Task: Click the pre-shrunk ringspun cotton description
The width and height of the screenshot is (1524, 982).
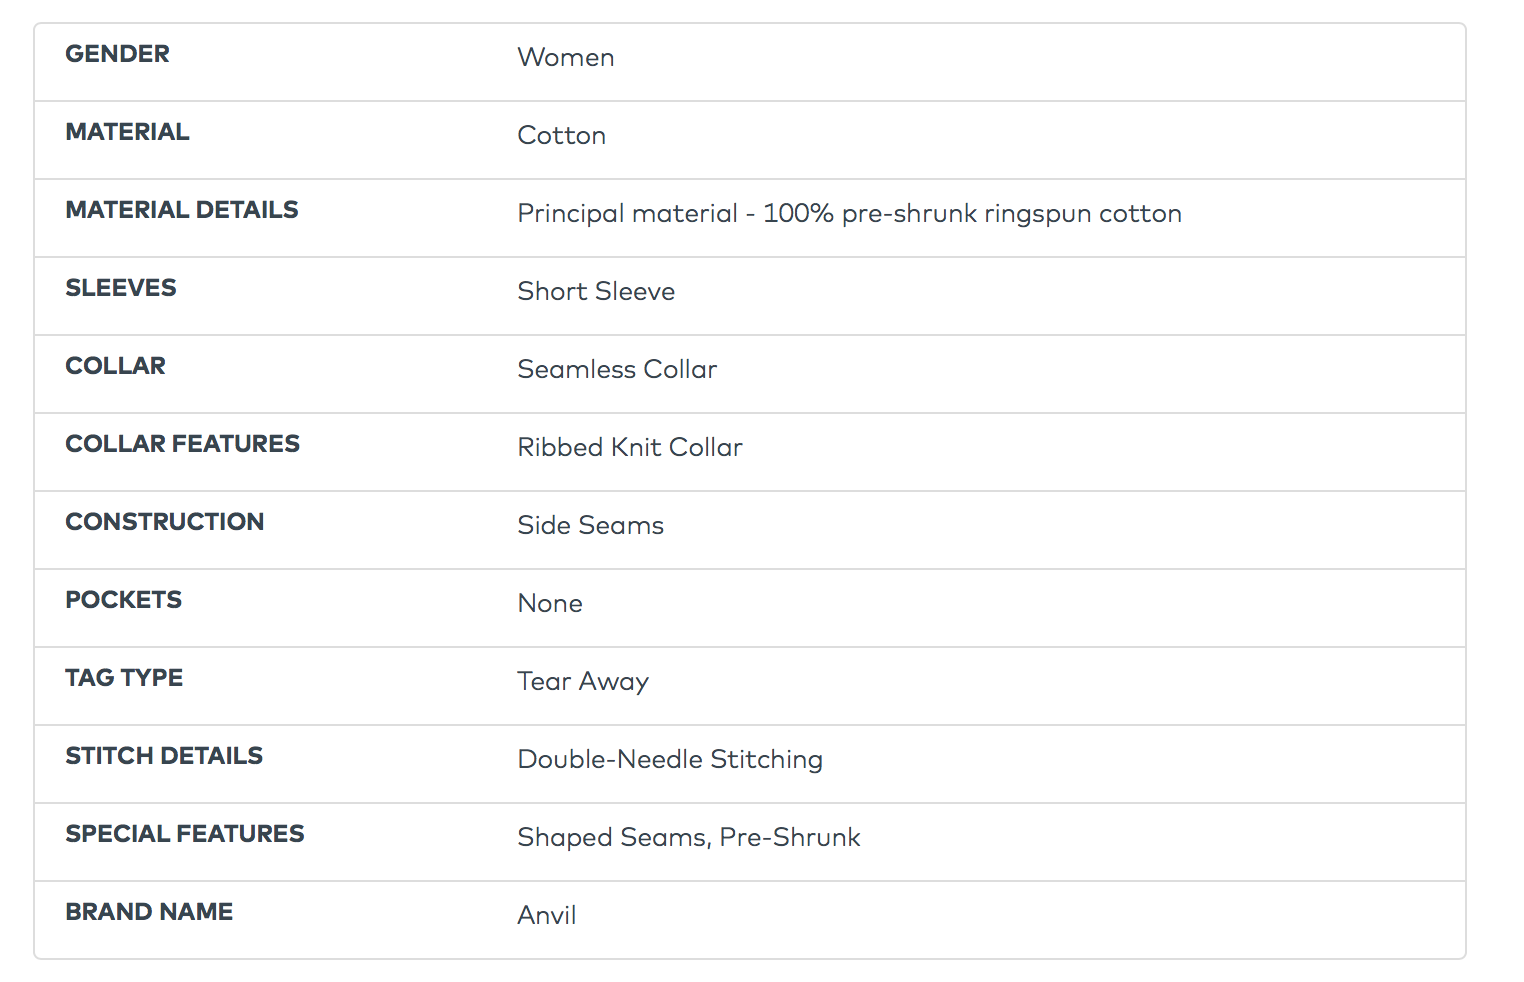Action: [x=849, y=214]
